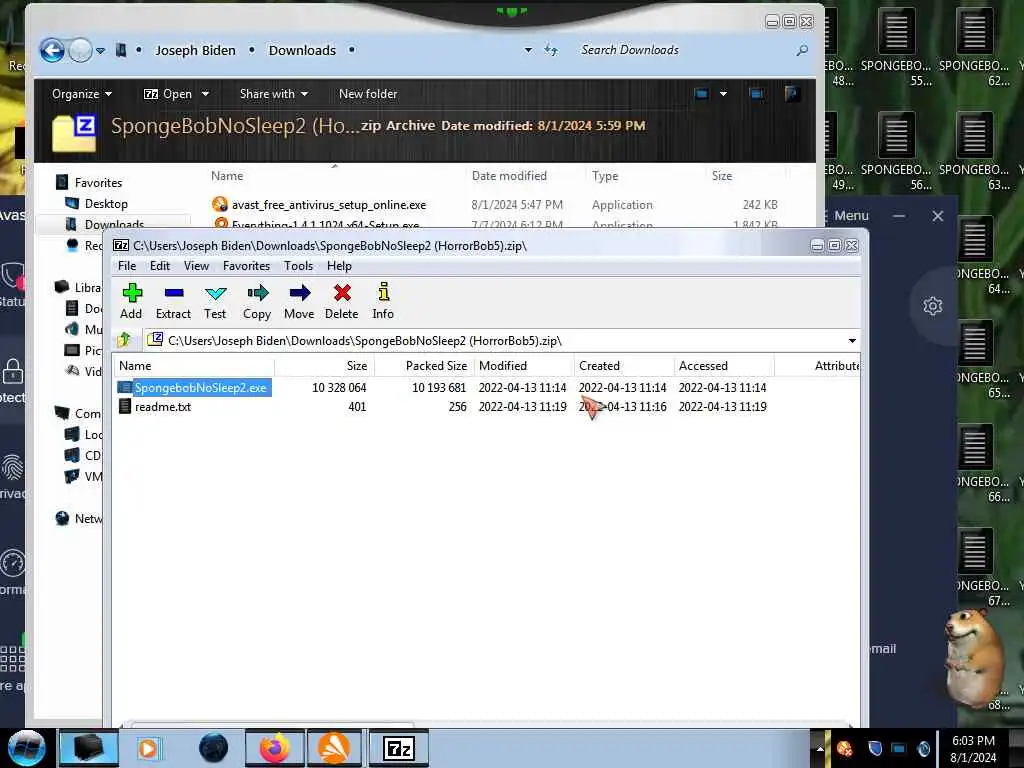Extract files with 7-Zip Extract icon
The height and width of the screenshot is (768, 1024).
(x=173, y=301)
